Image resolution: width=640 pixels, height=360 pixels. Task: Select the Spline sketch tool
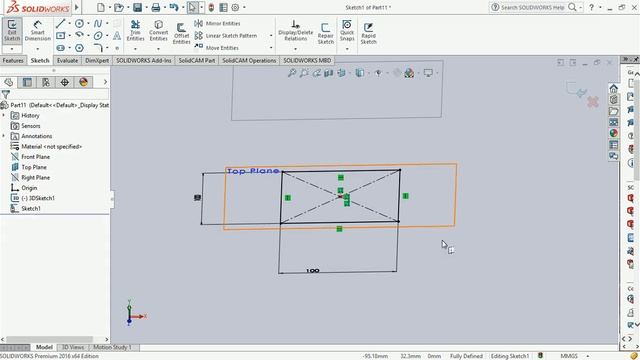[x=98, y=24]
